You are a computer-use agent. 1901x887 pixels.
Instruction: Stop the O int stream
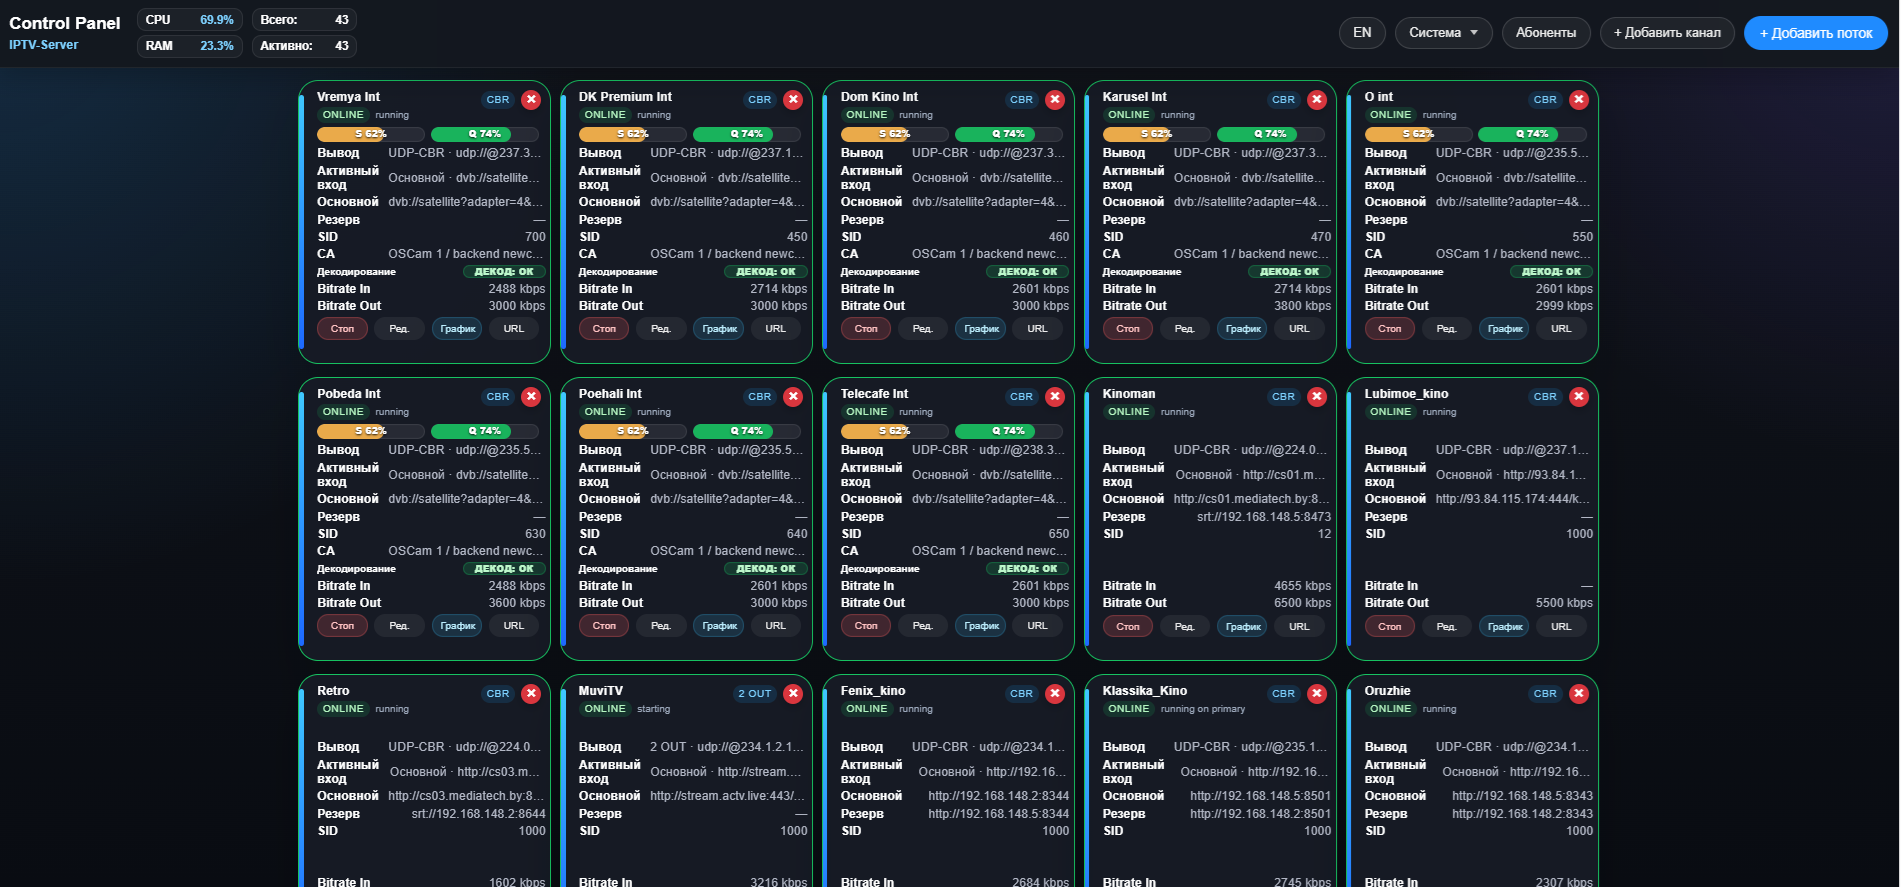(x=1390, y=329)
